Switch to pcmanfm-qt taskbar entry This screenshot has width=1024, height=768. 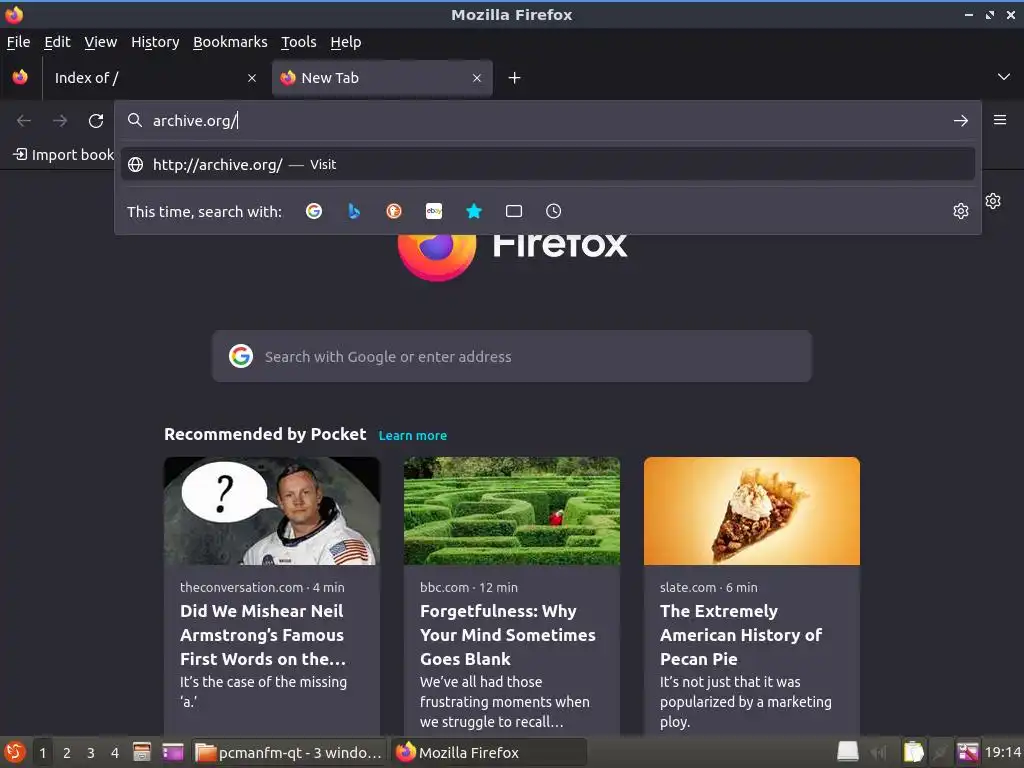289,752
